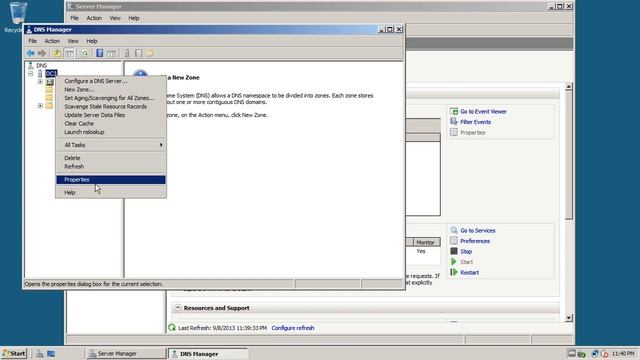
Task: Click the third folder icon under DC1
Action: pyautogui.click(x=49, y=98)
